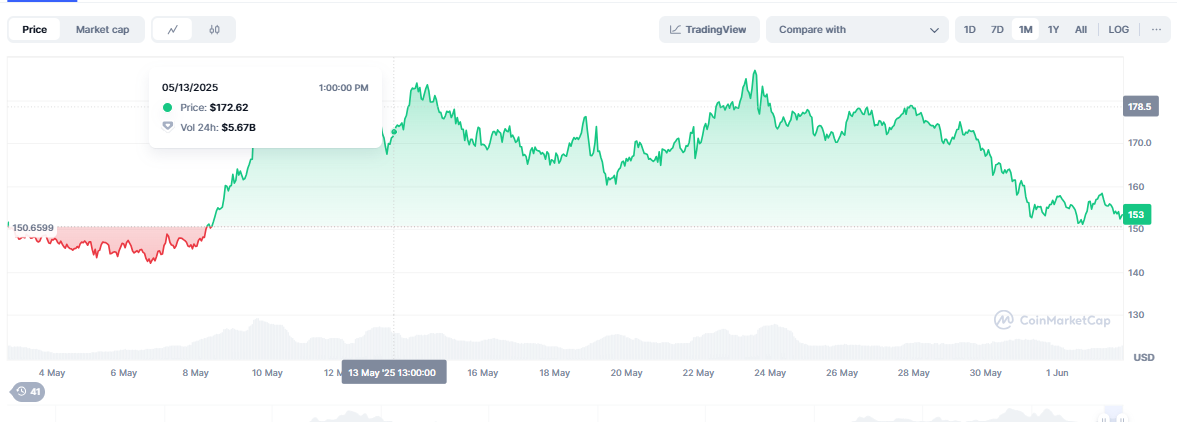The height and width of the screenshot is (422, 1177).
Task: Switch to line chart view
Action: tap(173, 30)
